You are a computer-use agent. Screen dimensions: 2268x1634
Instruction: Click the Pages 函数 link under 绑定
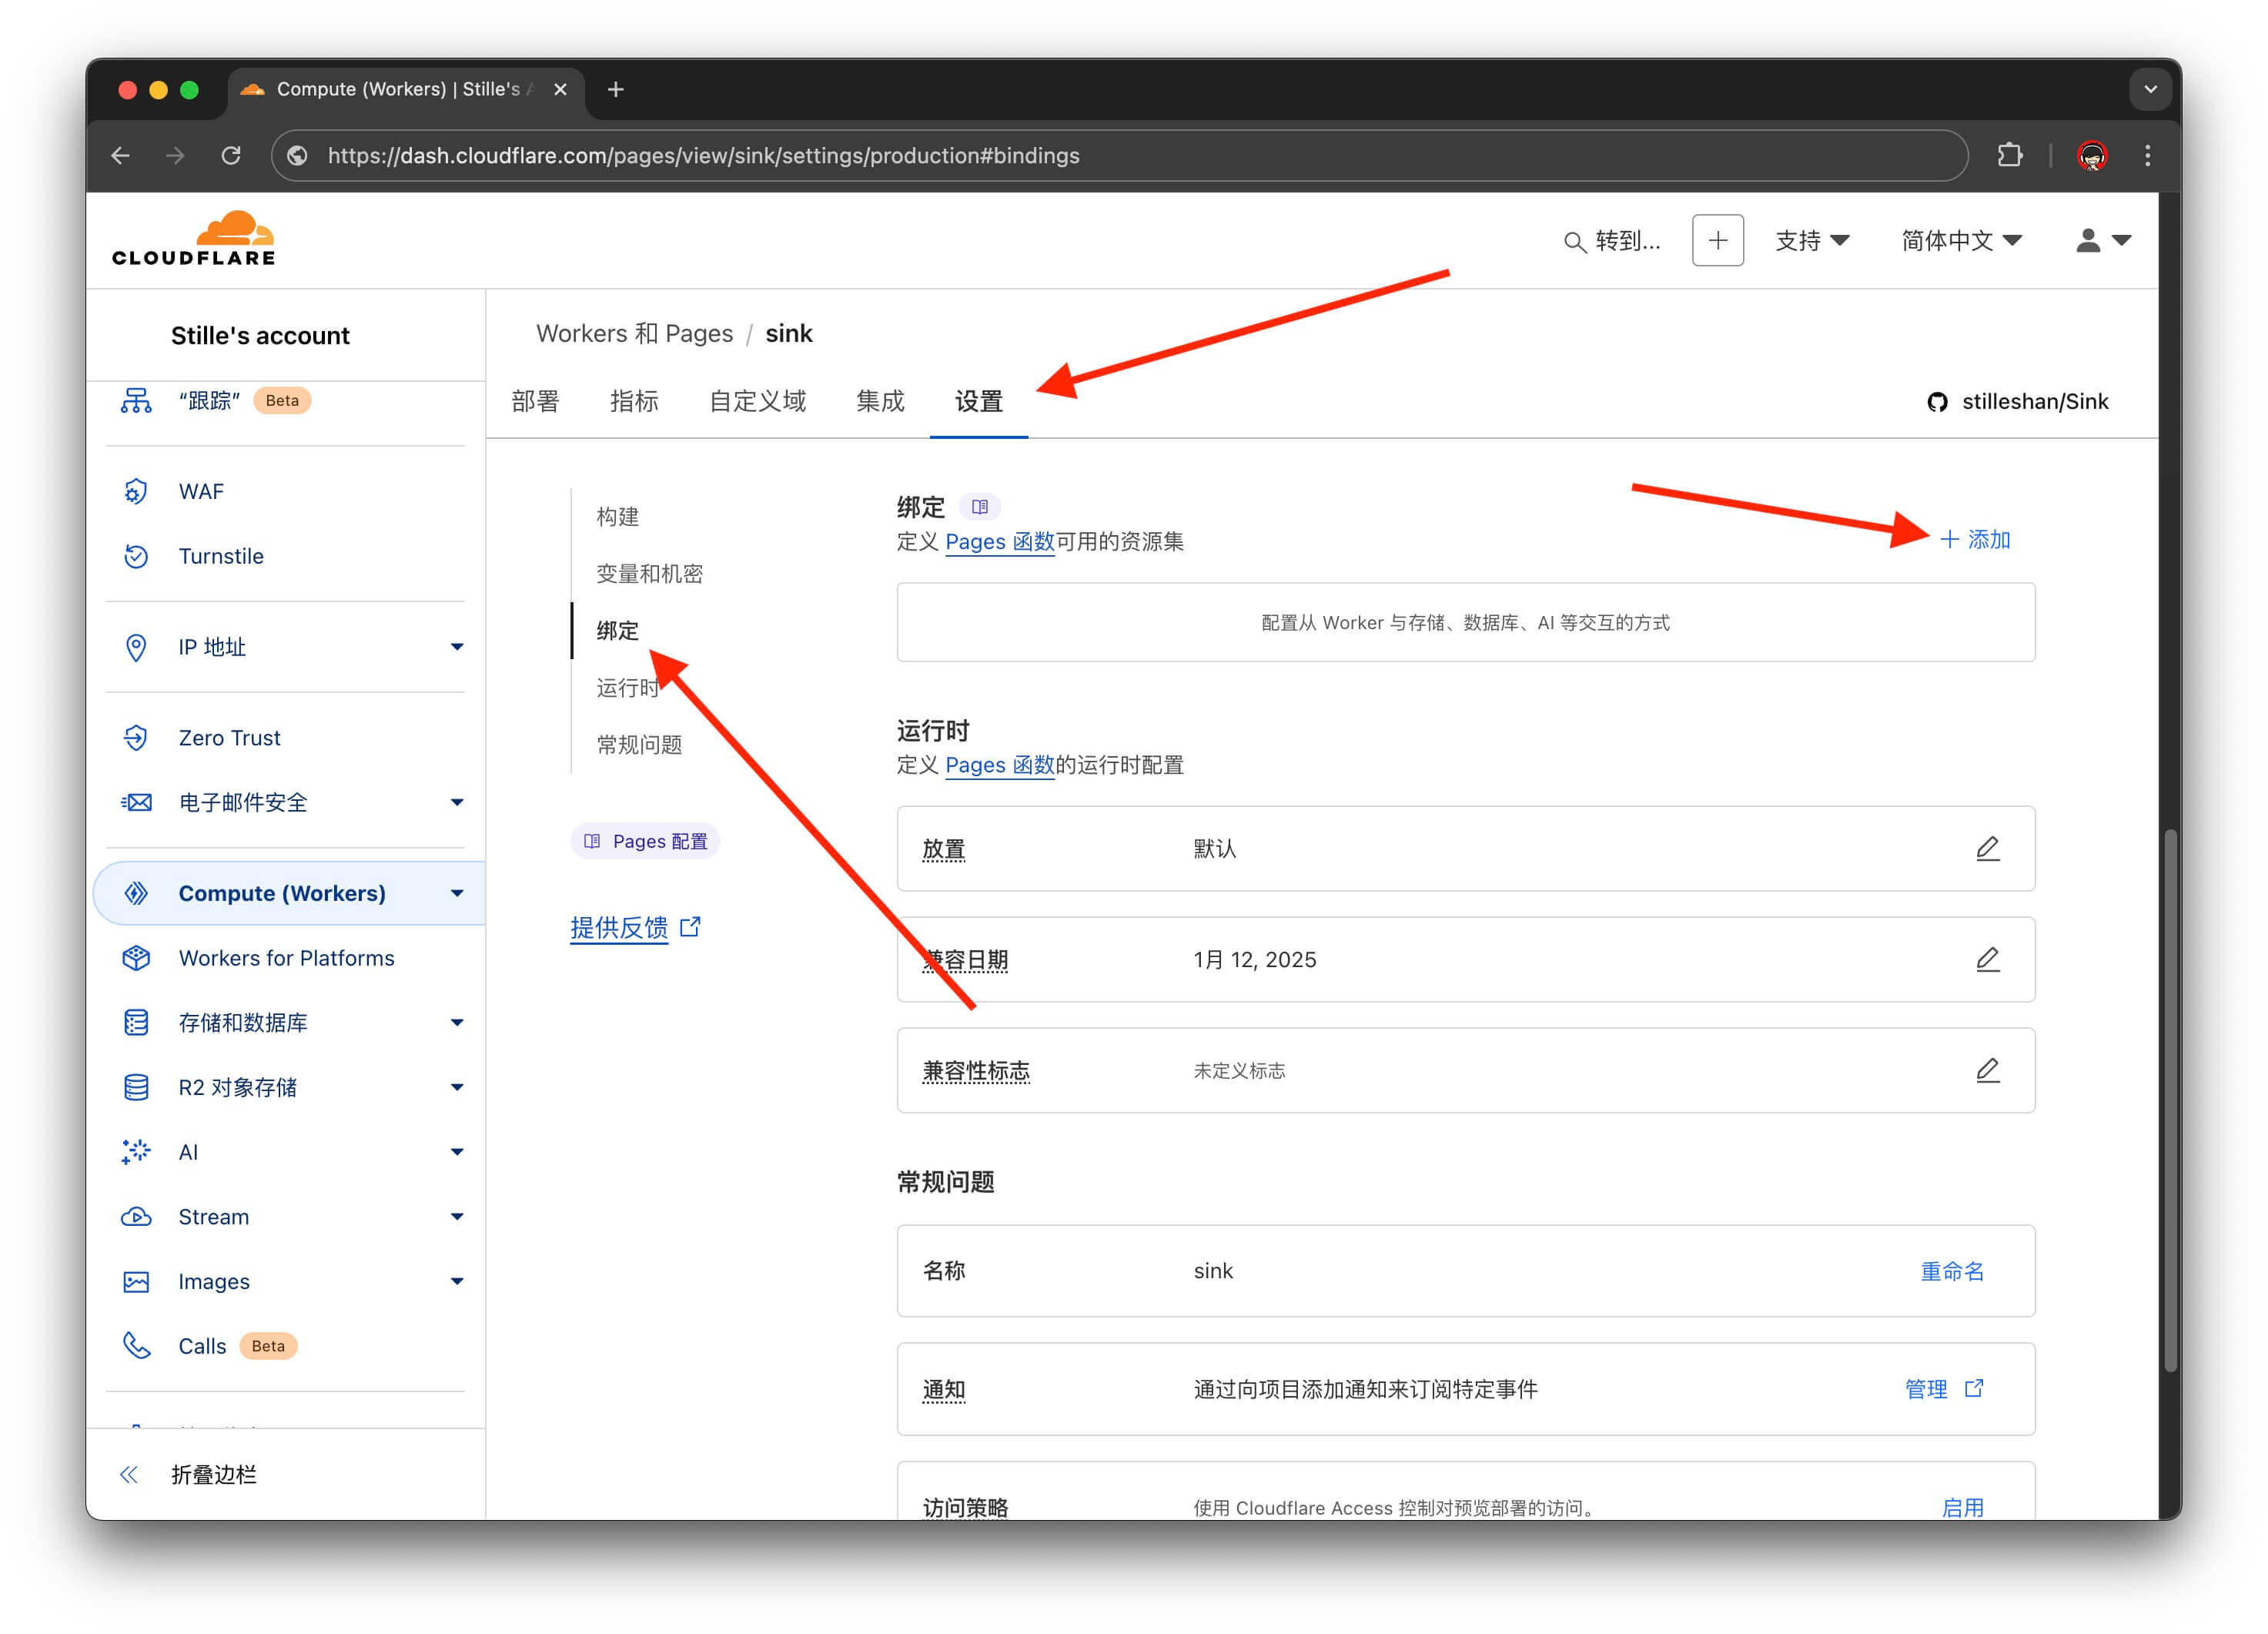(x=1000, y=542)
